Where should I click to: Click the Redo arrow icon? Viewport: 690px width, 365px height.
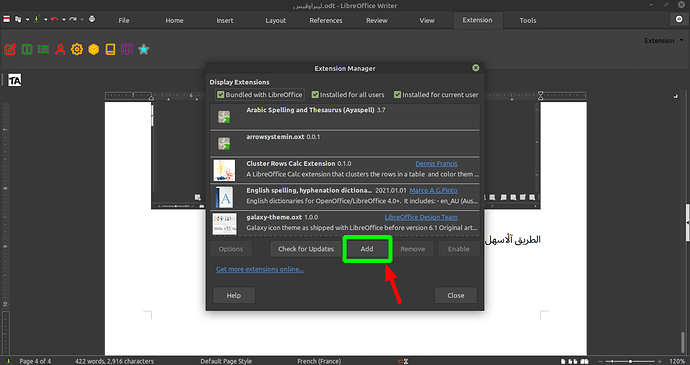click(x=73, y=19)
